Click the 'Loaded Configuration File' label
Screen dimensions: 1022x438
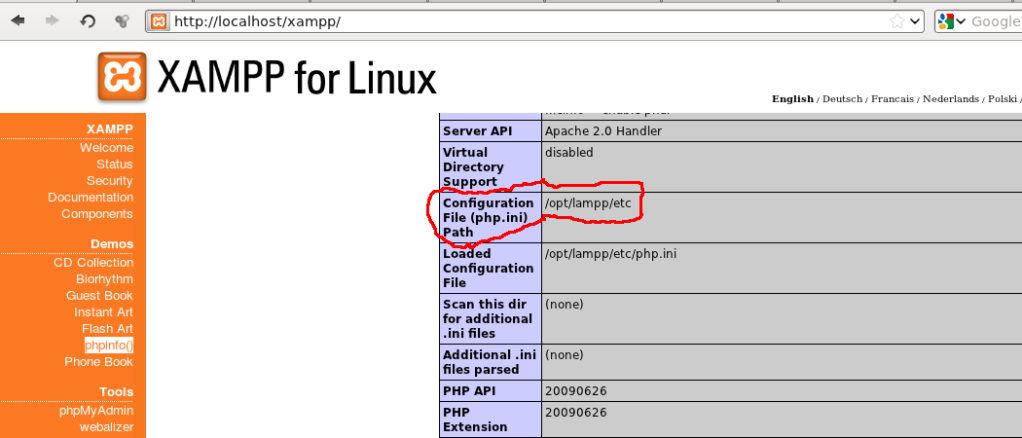click(x=488, y=268)
